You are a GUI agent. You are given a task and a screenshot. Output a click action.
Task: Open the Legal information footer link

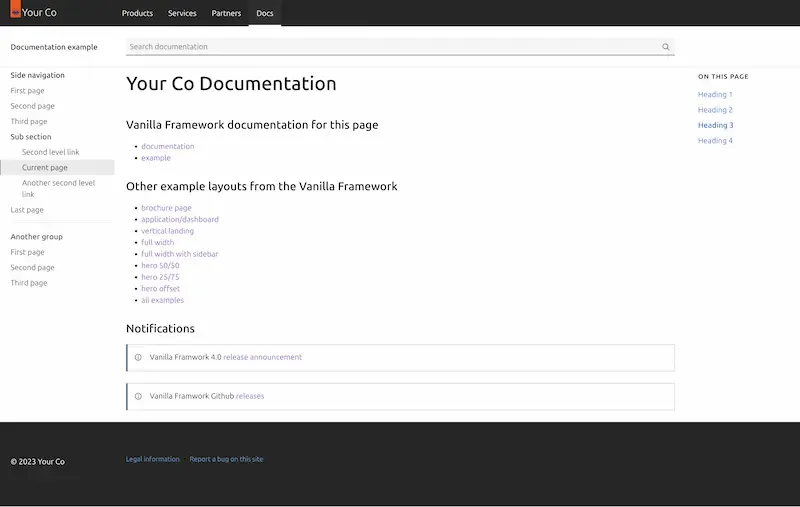(153, 459)
